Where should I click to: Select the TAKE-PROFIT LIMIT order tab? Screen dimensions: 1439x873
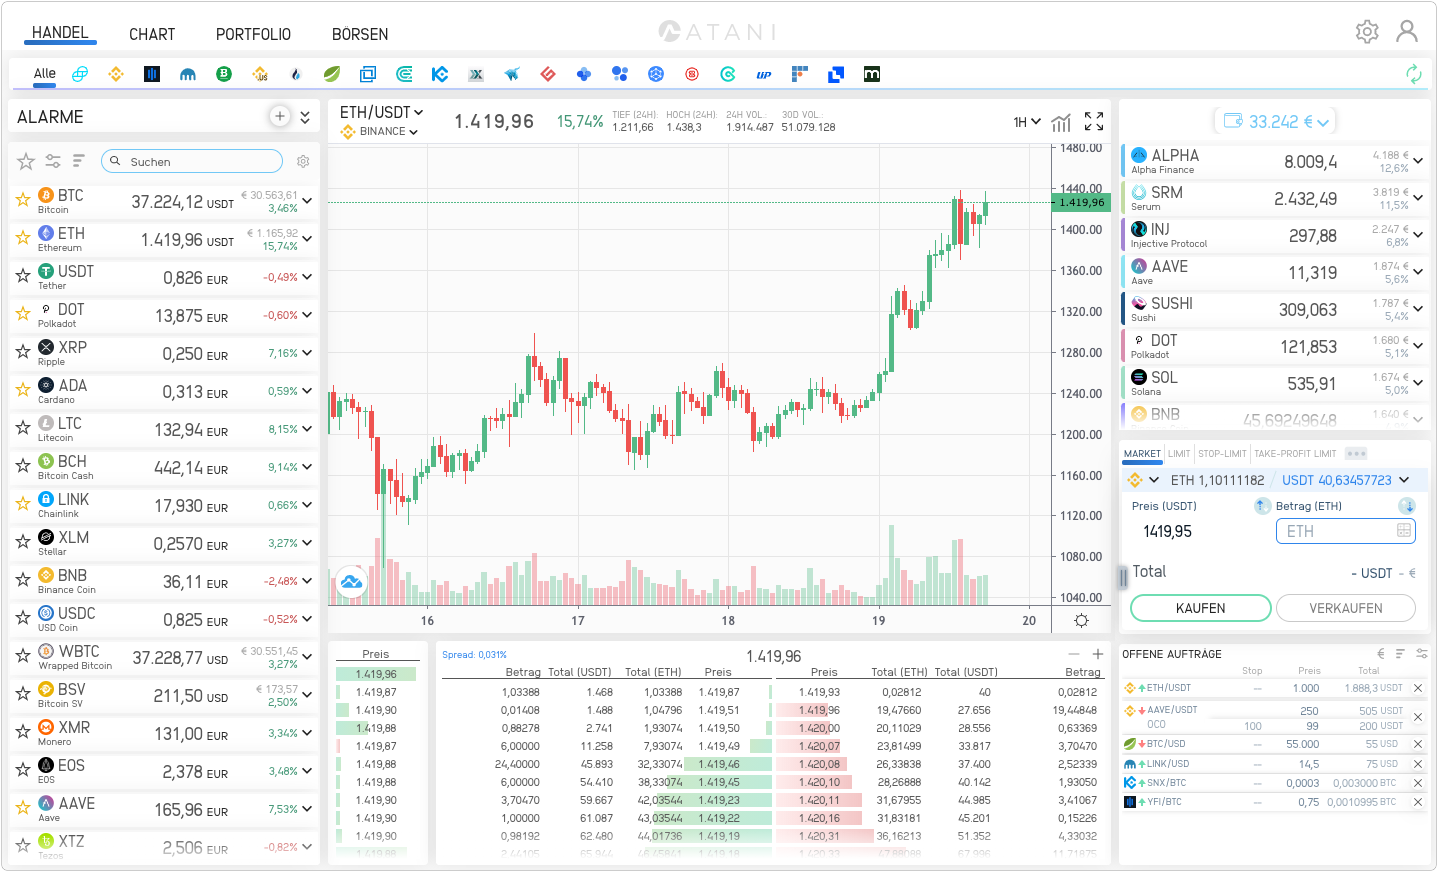tap(1295, 454)
